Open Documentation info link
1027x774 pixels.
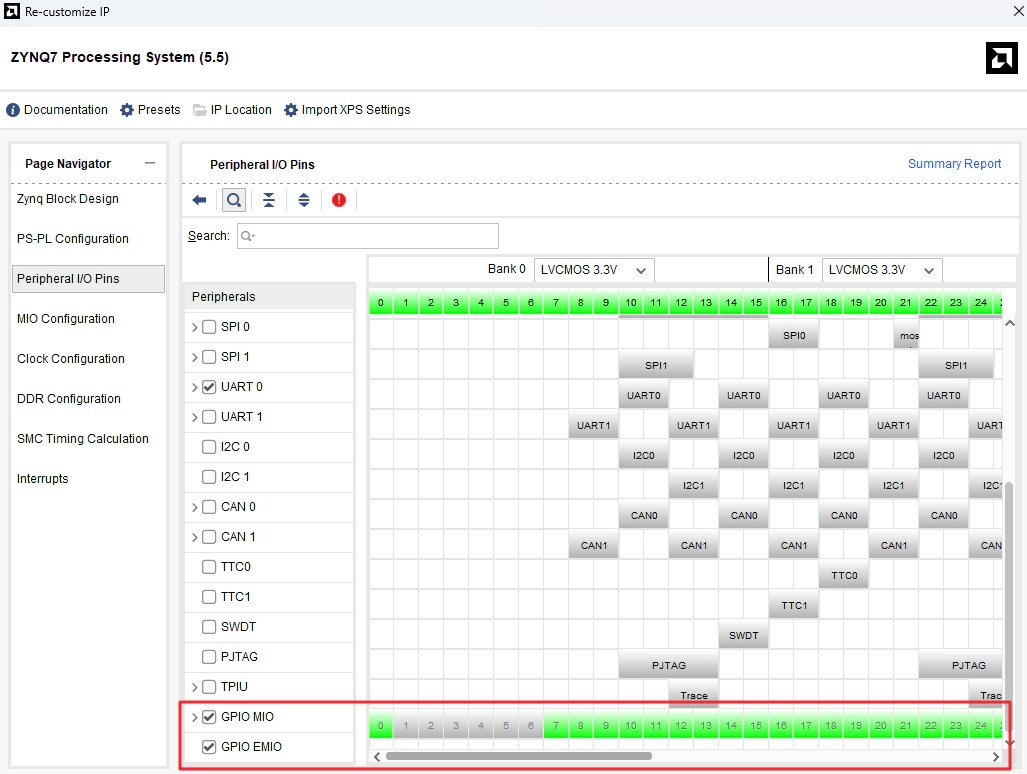tap(57, 110)
